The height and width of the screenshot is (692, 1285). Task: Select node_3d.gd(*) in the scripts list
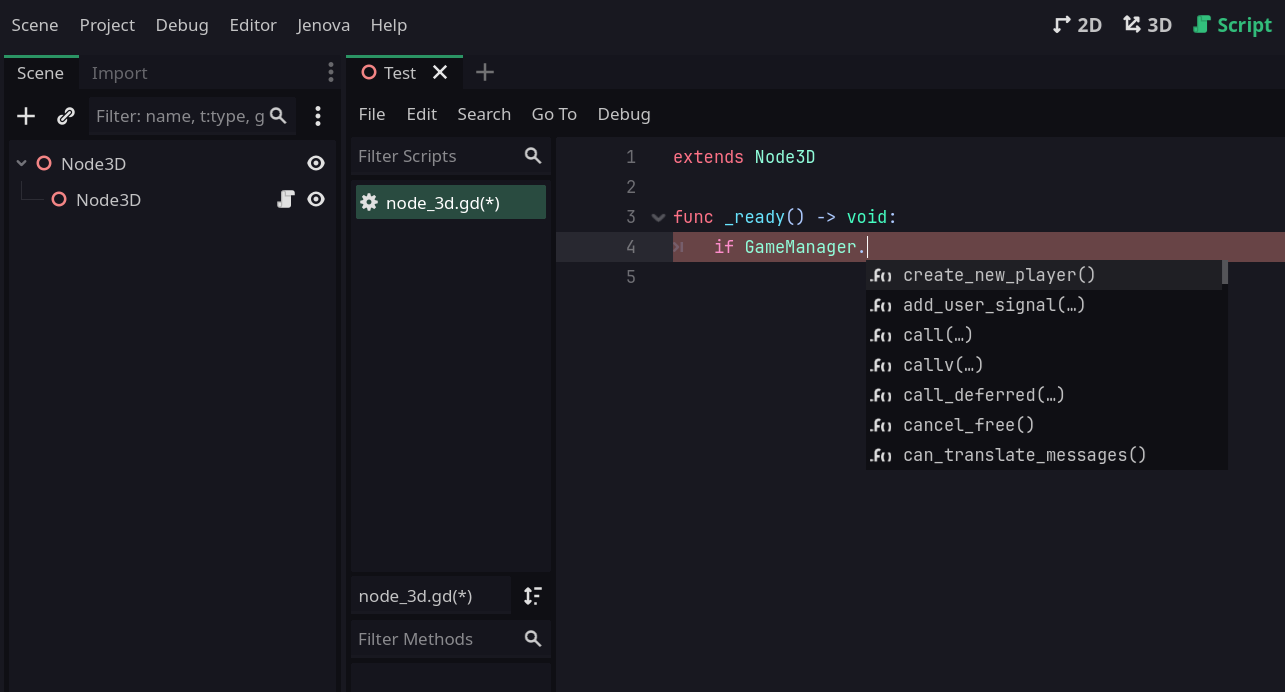tap(451, 203)
